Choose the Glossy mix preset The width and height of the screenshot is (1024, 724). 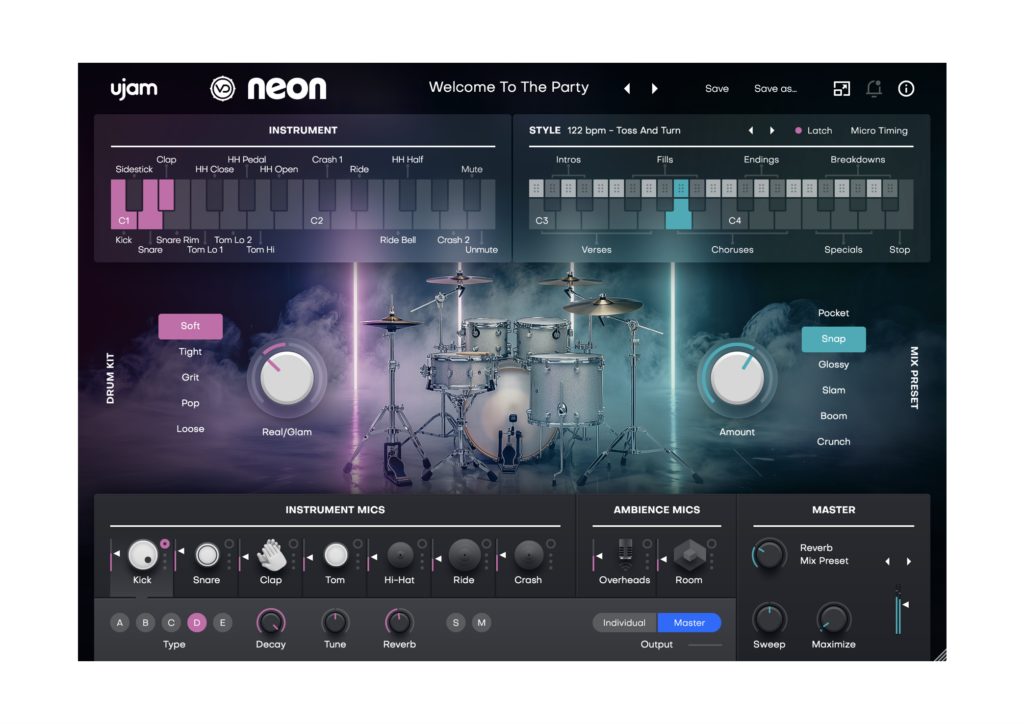click(x=833, y=364)
